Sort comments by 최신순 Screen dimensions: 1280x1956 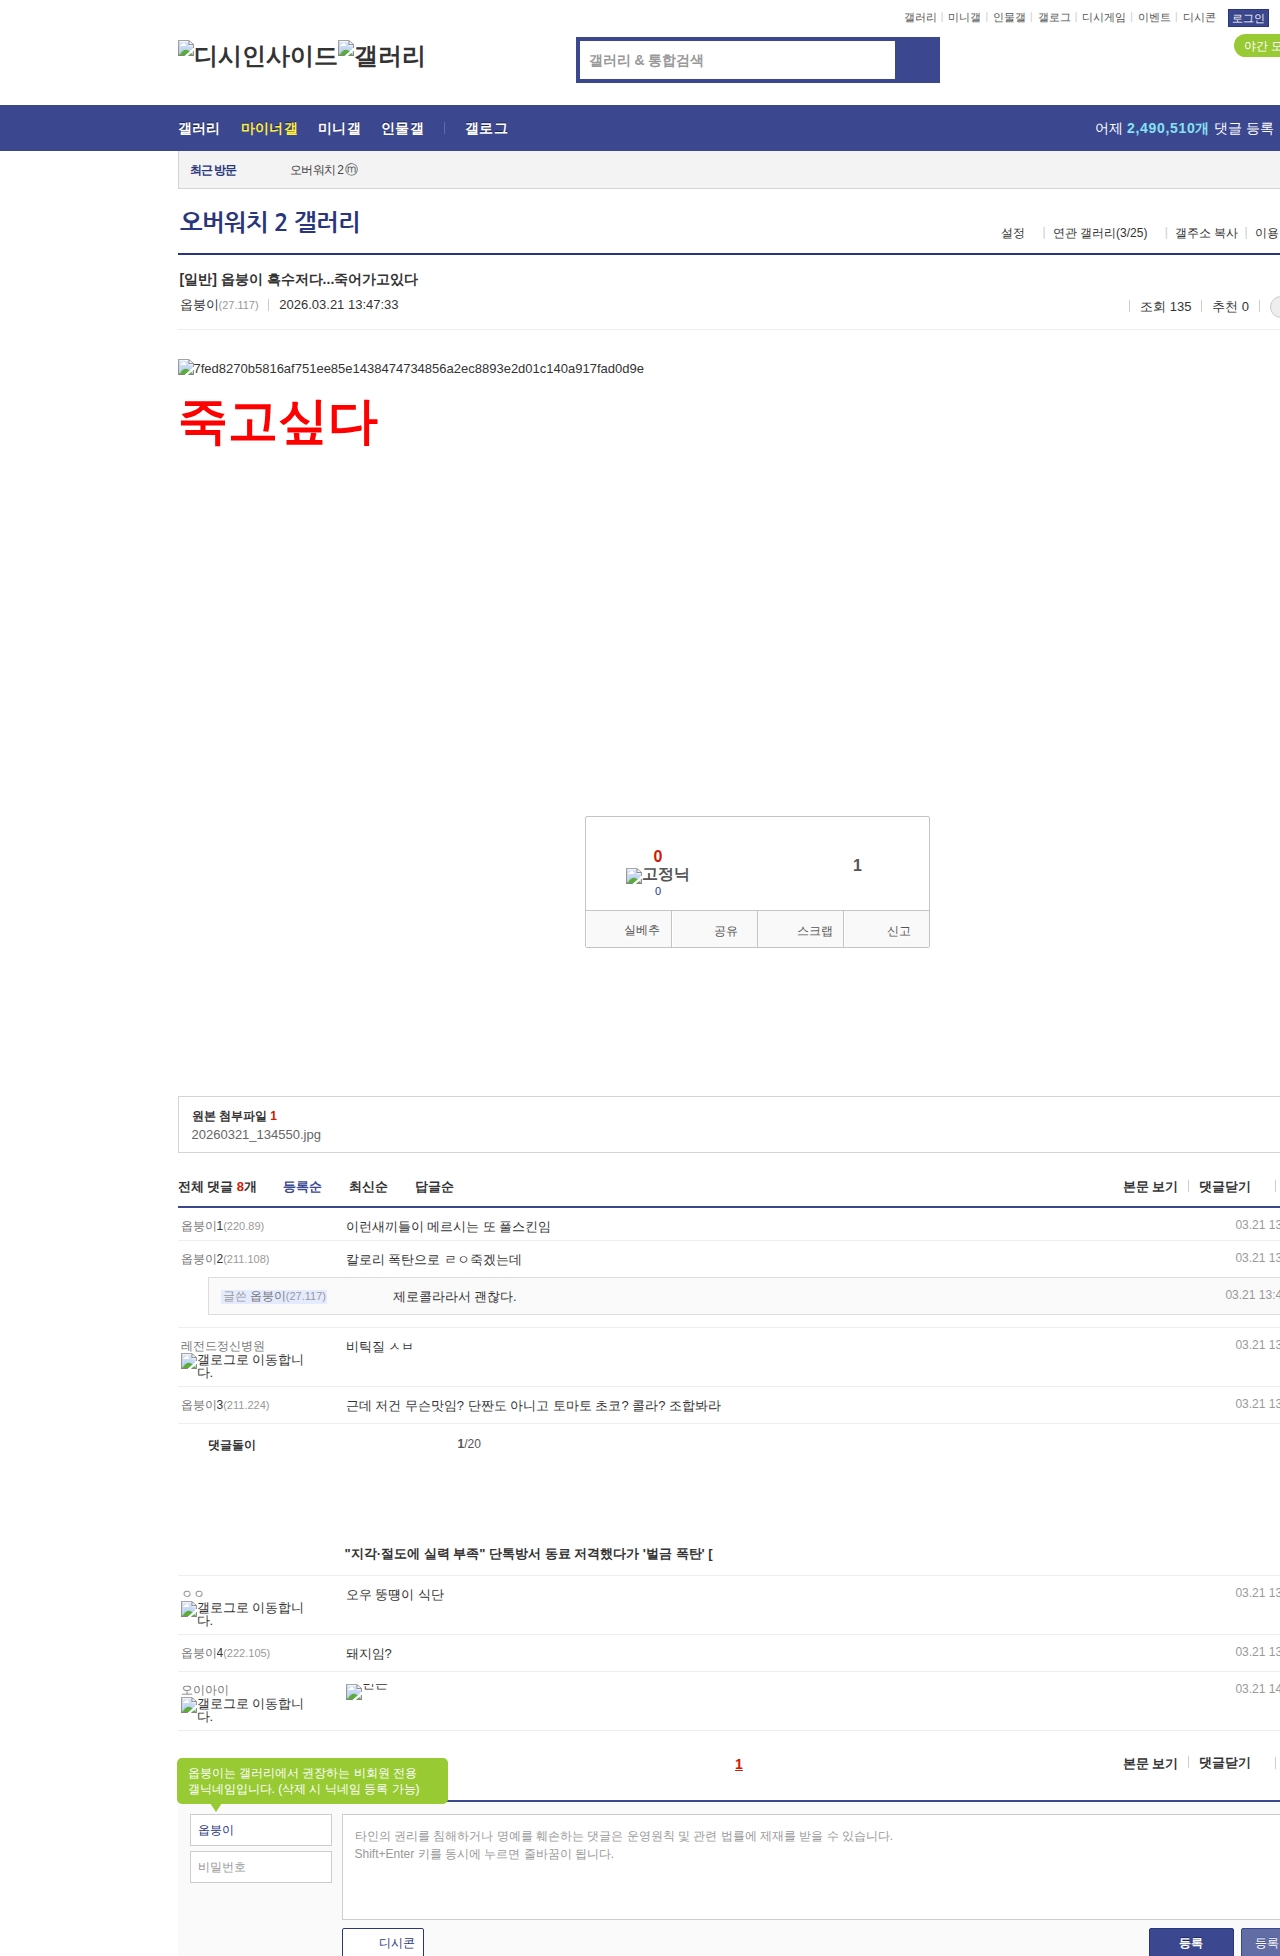368,1187
